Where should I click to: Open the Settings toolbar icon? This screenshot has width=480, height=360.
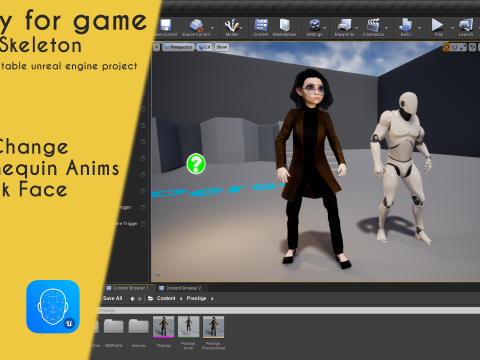pos(314,26)
